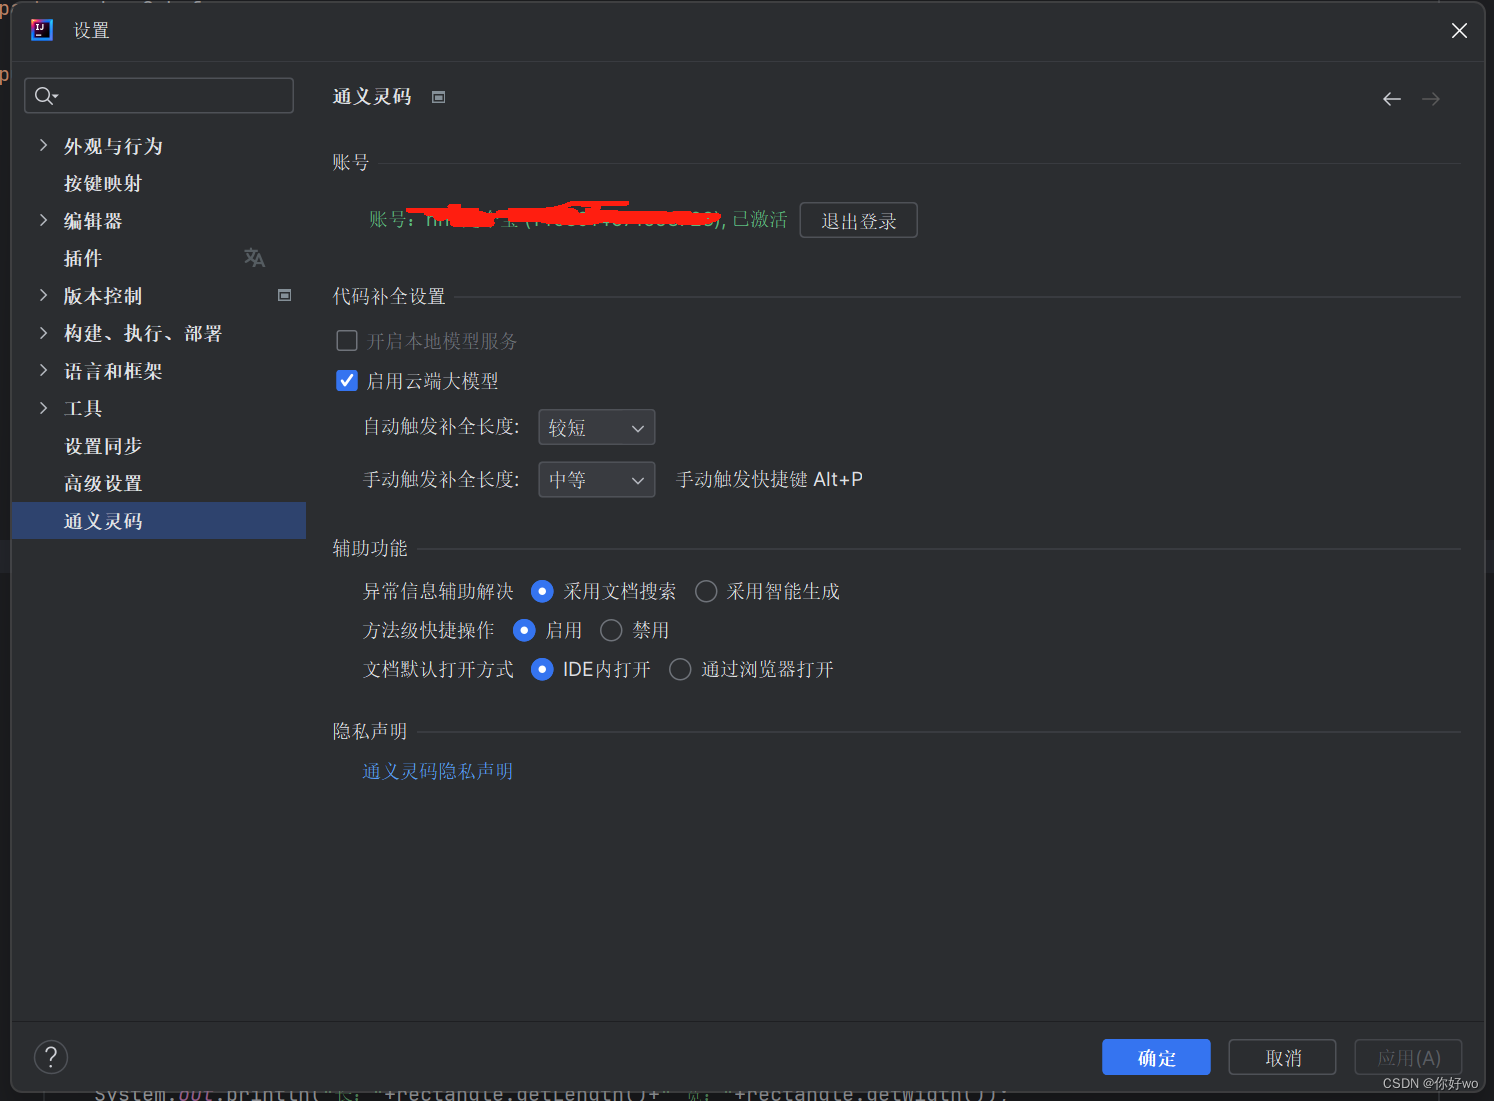Expand the 版本控制 tree node
Screen dimensions: 1494x1101
(x=43, y=295)
